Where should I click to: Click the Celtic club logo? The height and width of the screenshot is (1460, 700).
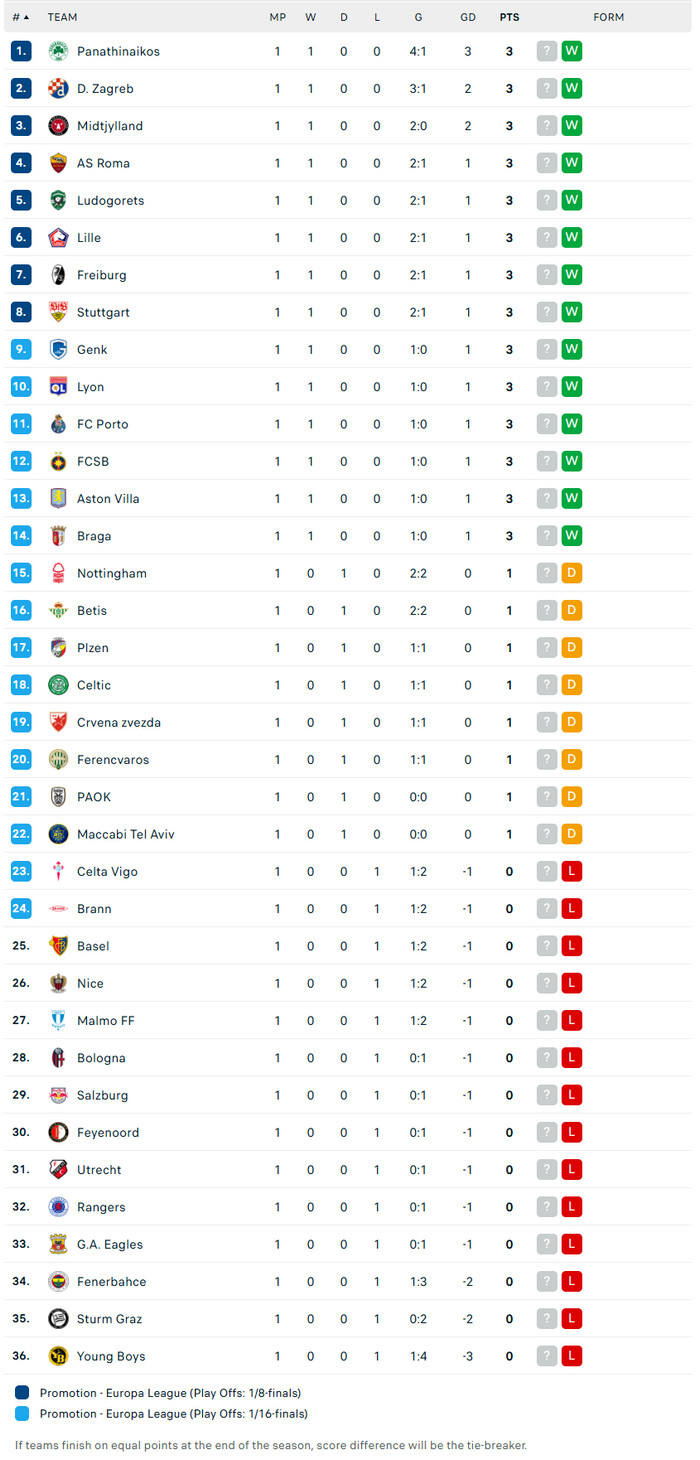[x=58, y=685]
